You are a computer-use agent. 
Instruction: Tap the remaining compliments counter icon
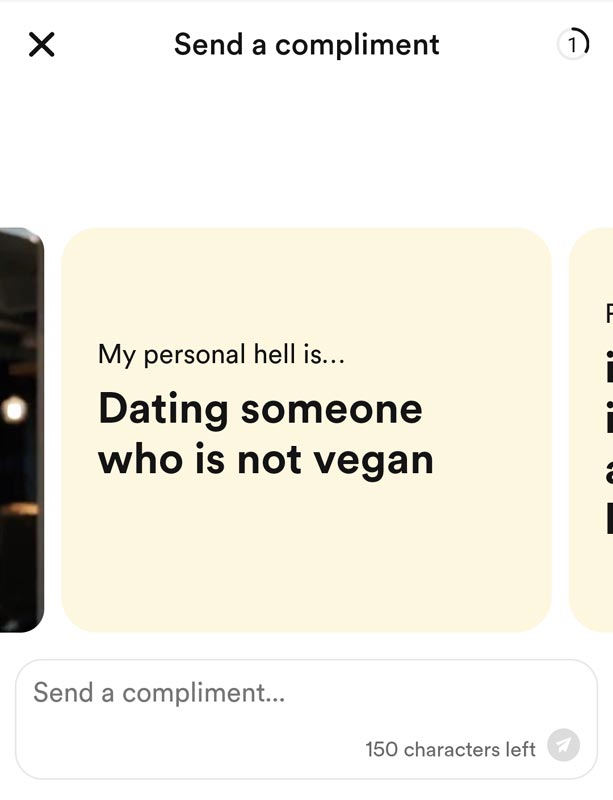coord(573,44)
